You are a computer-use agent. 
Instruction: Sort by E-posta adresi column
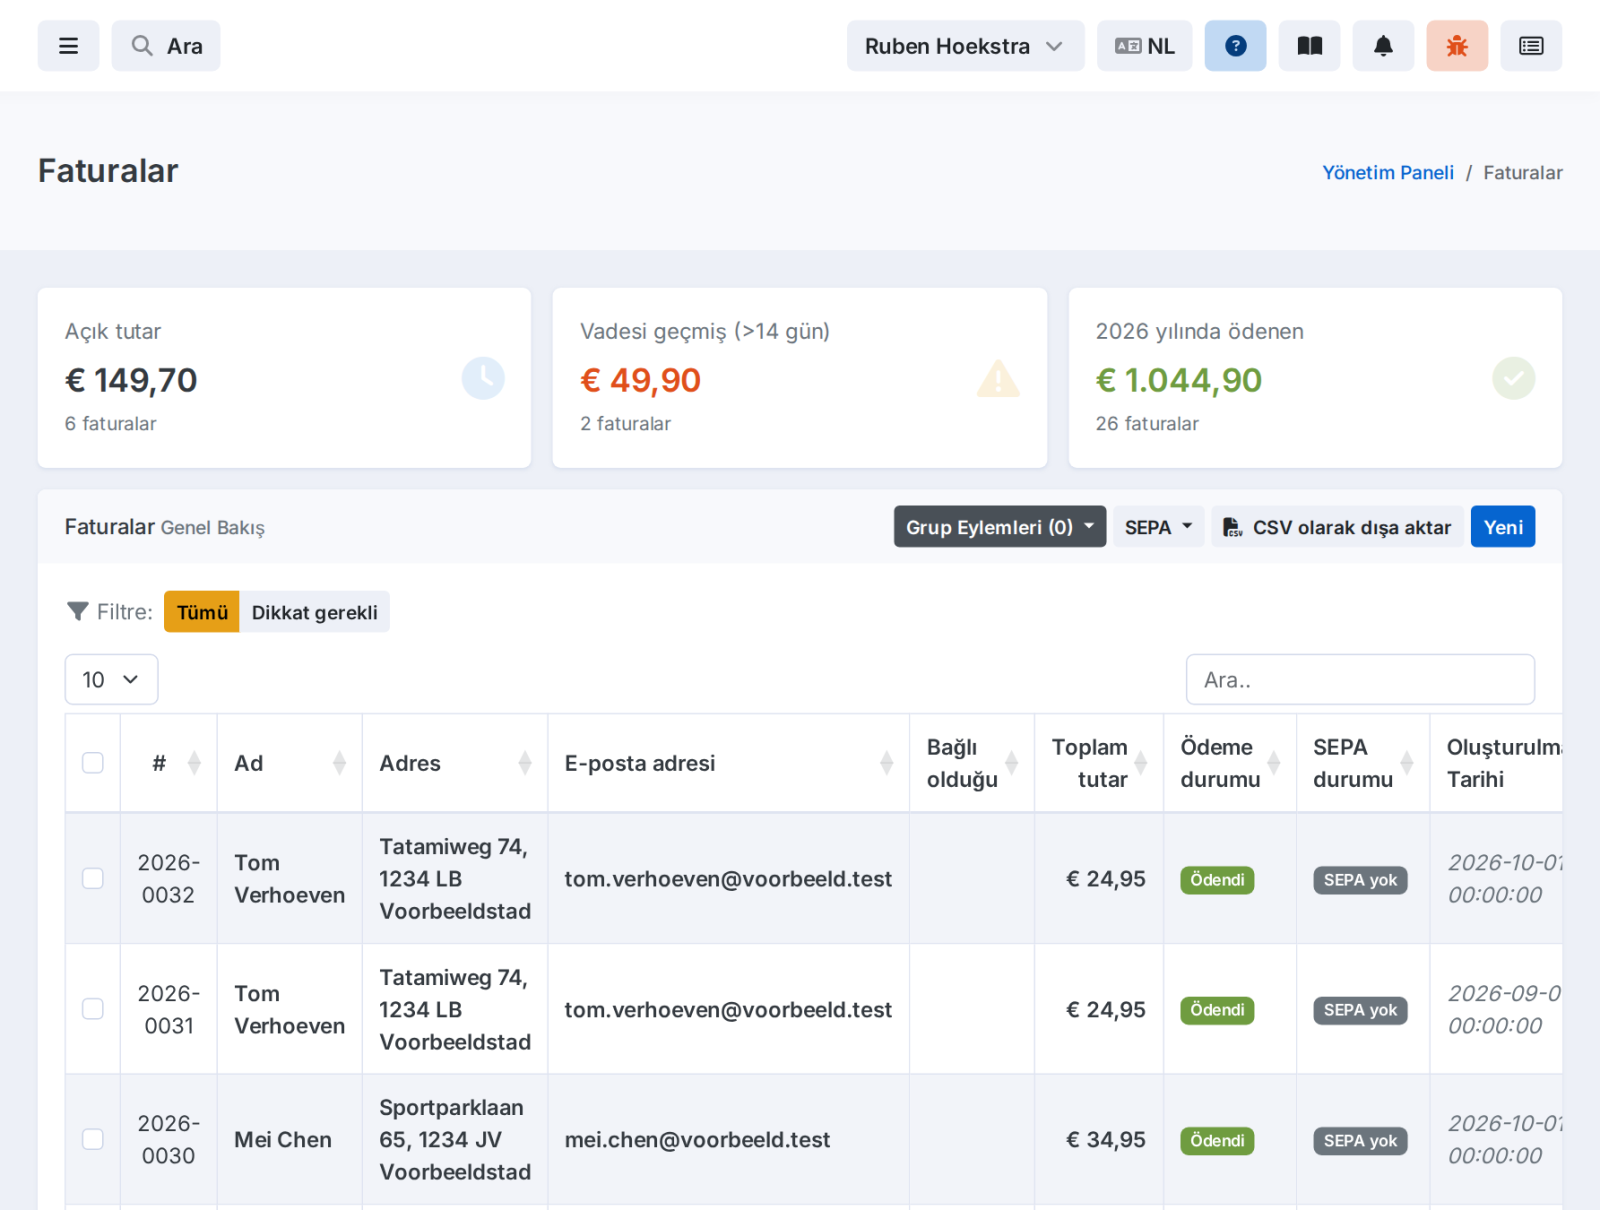(729, 763)
